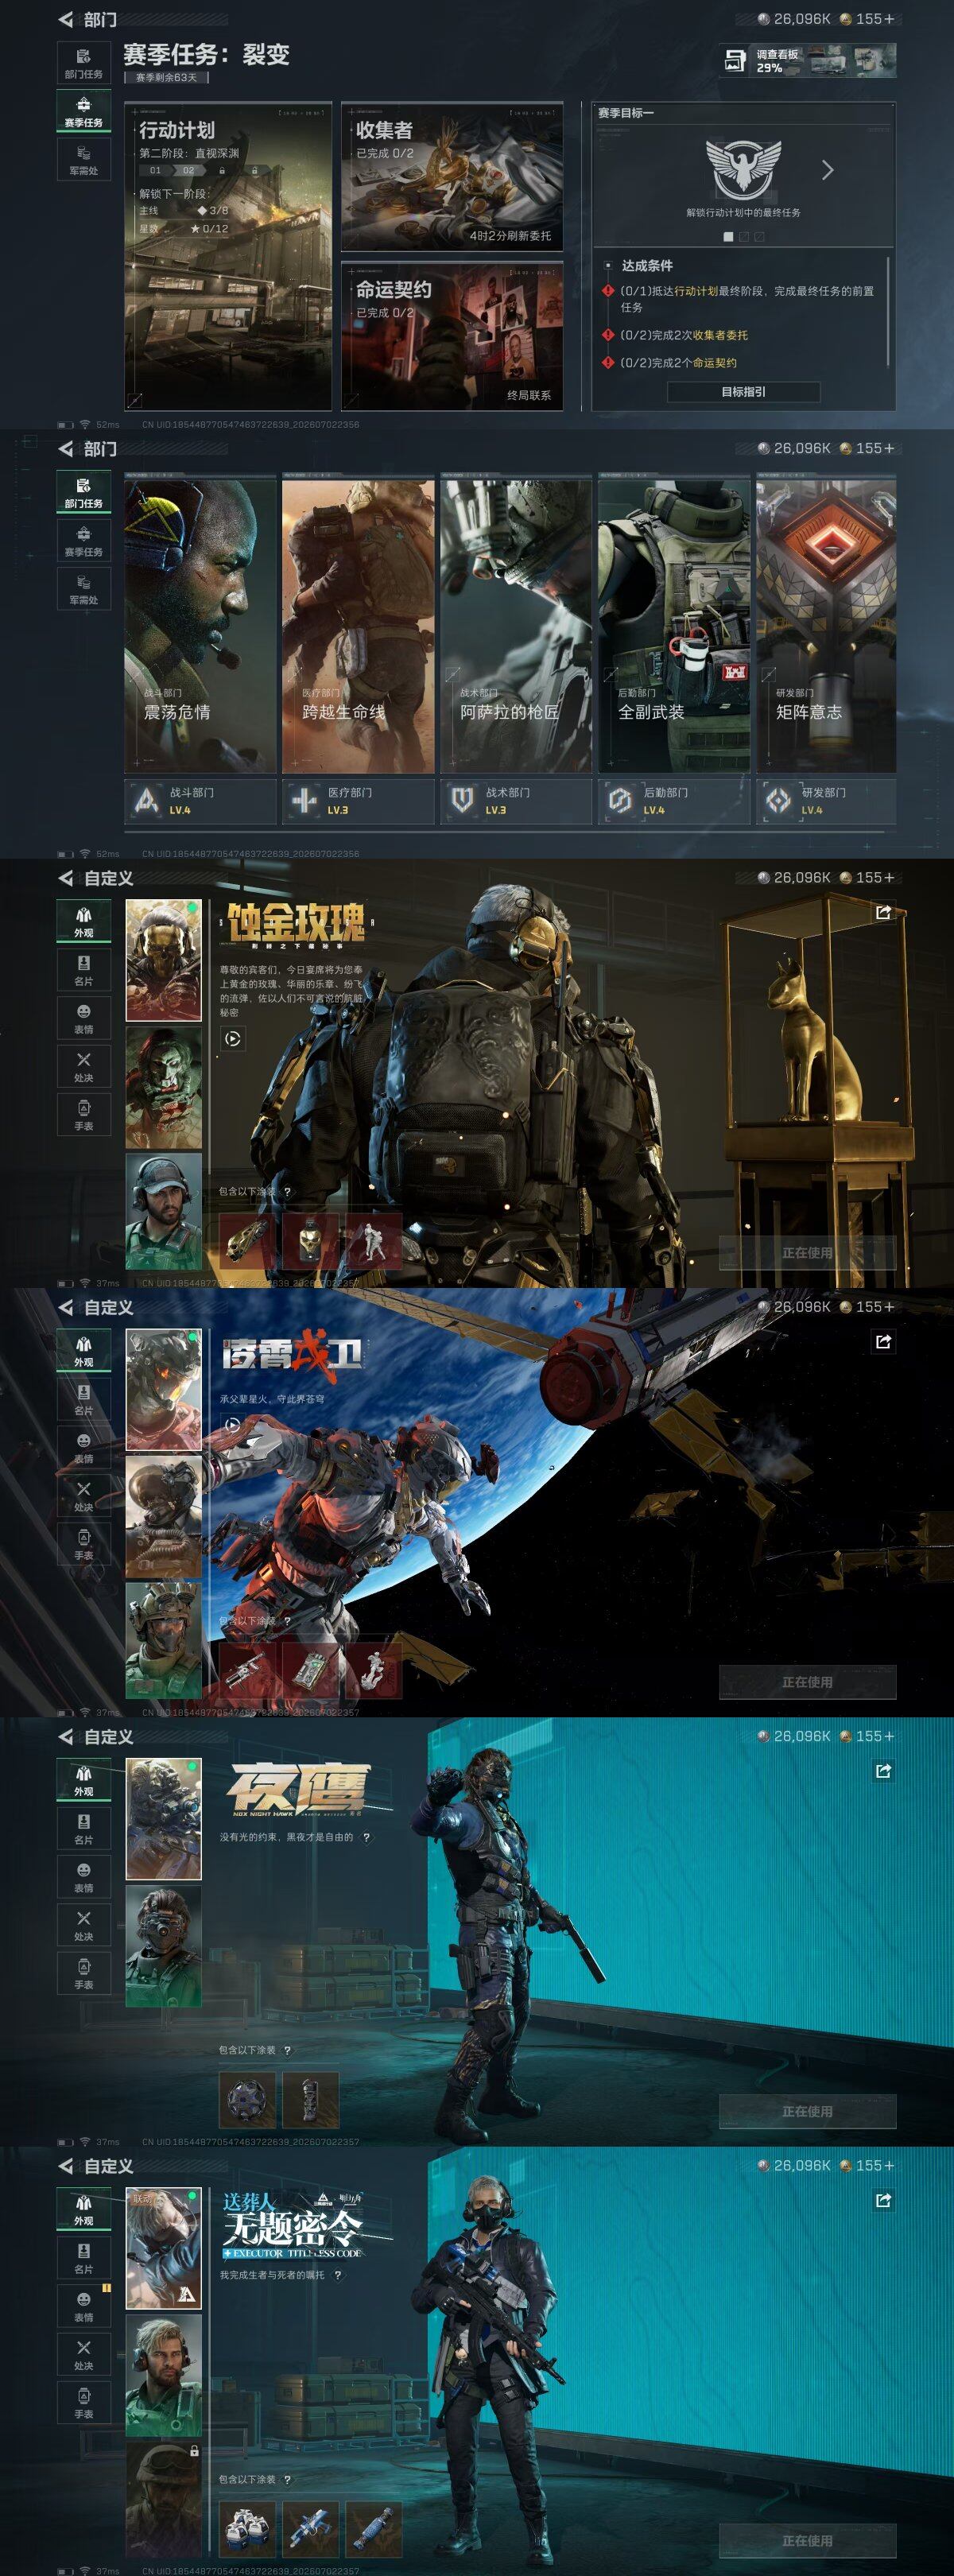Click the help icon beside 我完成生者与死者的嘱托
The image size is (954, 2576).
[x=338, y=2274]
